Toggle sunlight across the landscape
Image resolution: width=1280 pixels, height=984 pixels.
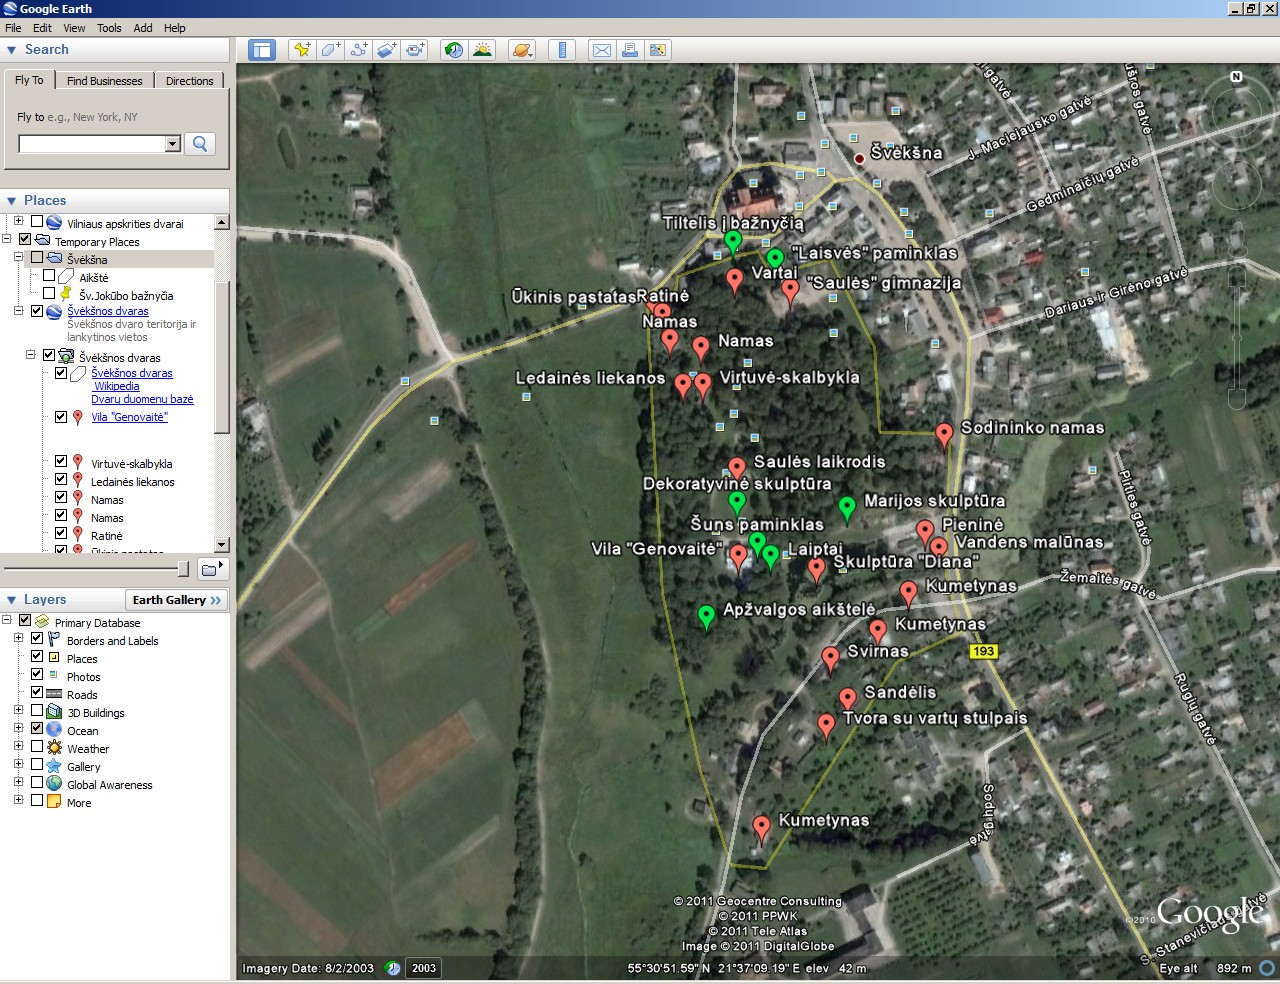483,50
